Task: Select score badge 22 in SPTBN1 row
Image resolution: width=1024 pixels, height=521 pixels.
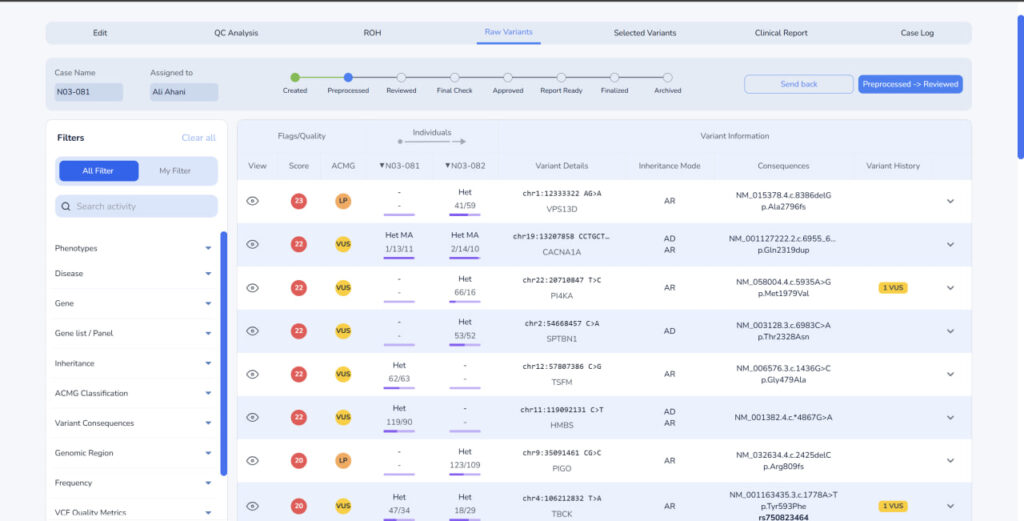Action: coord(299,331)
